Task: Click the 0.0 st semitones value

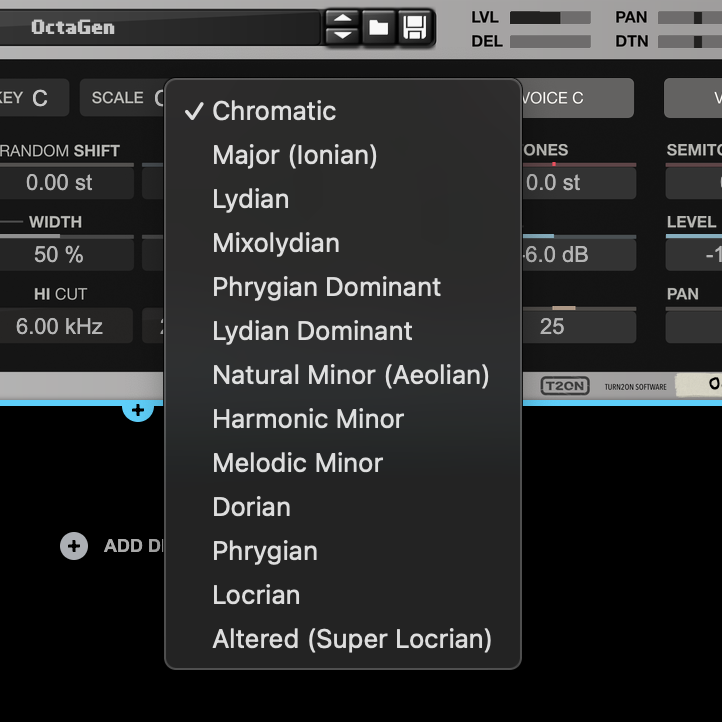Action: (x=579, y=183)
